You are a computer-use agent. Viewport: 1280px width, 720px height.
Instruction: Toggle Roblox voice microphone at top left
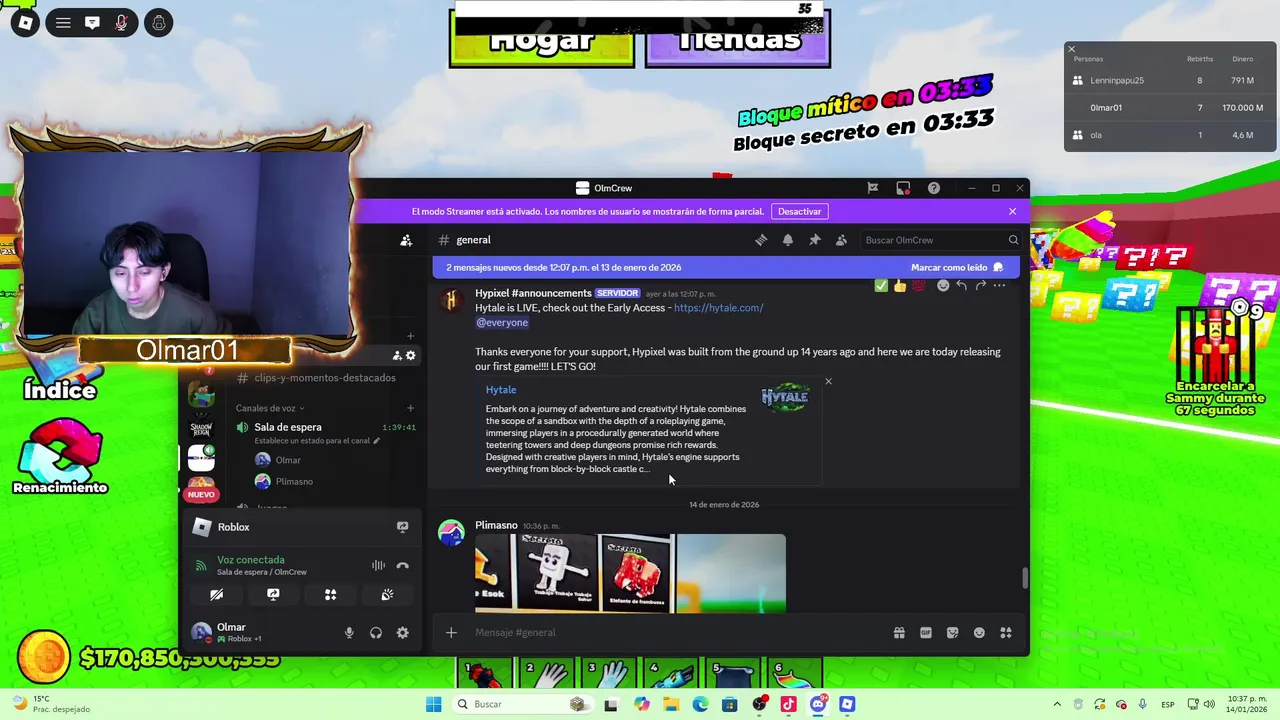click(121, 22)
